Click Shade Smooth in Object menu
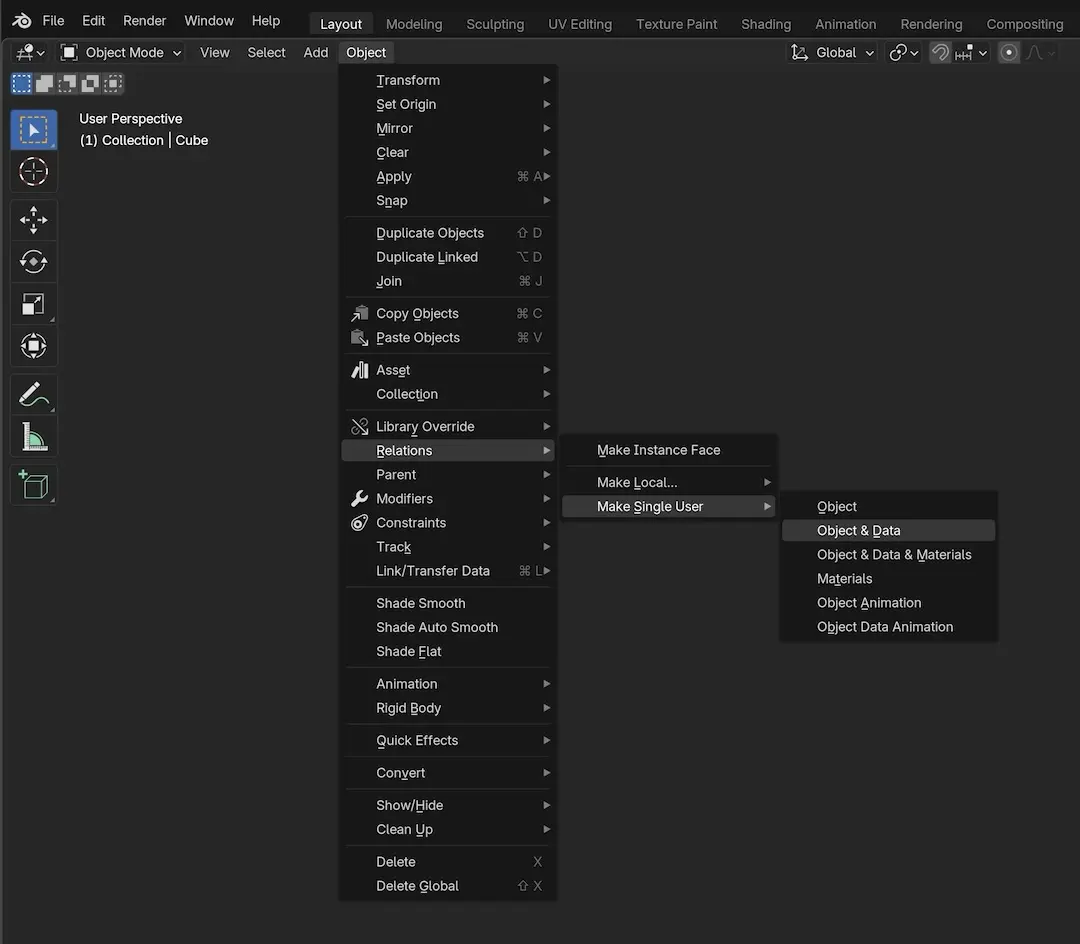 coord(421,603)
